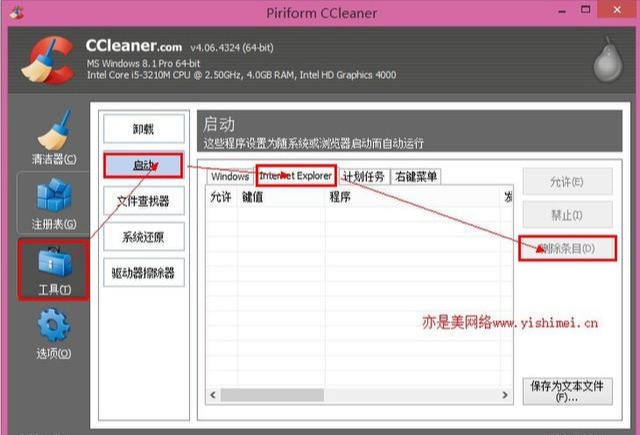Open the Cleaner (清洁器) section
The height and width of the screenshot is (435, 640).
coord(53,137)
